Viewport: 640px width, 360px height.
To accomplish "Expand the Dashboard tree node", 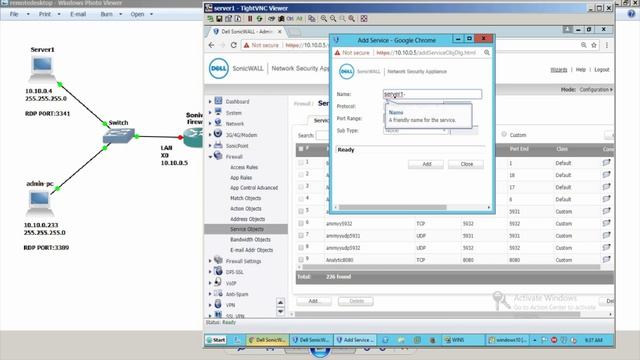I will coord(210,102).
